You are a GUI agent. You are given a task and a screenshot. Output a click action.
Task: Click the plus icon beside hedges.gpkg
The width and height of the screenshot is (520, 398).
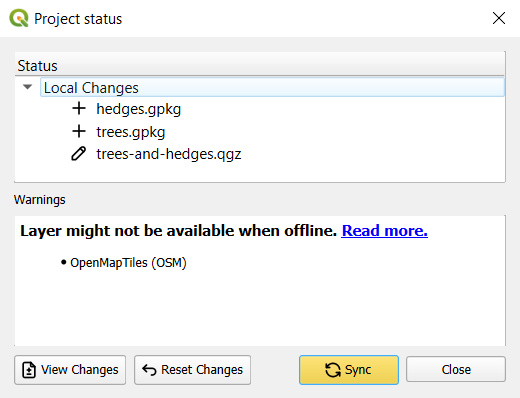79,109
